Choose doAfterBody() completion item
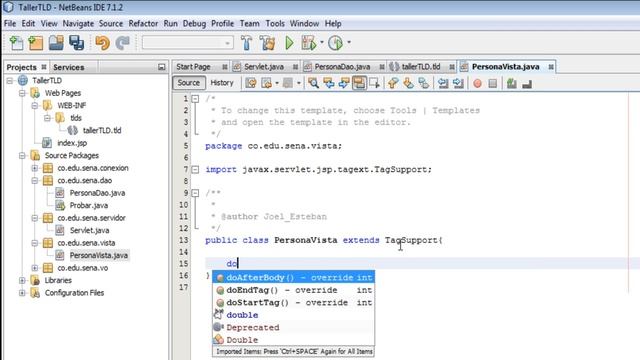Screen dimensions: 640x360 (x=293, y=278)
